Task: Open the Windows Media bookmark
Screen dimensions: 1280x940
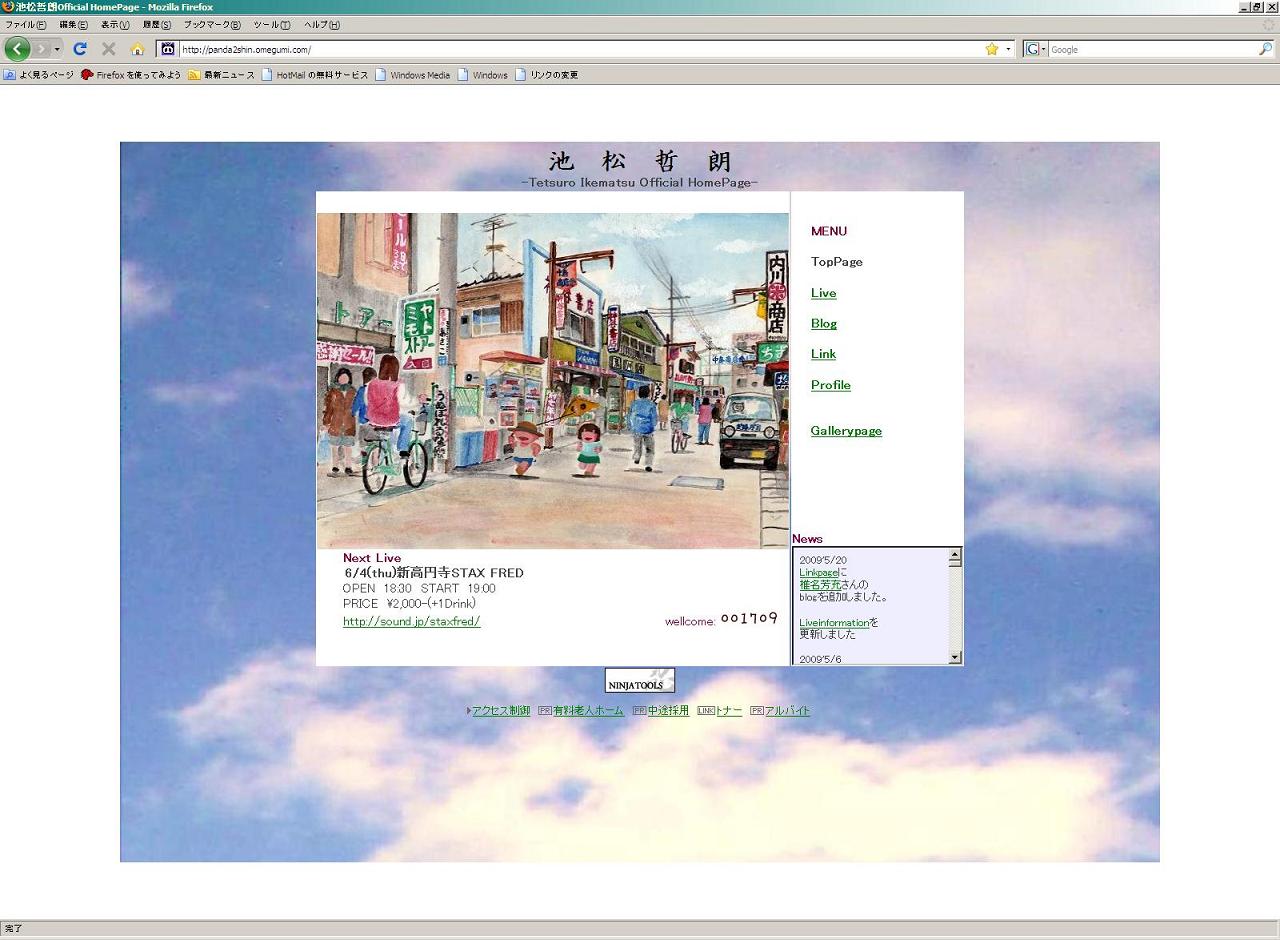Action: click(413, 75)
